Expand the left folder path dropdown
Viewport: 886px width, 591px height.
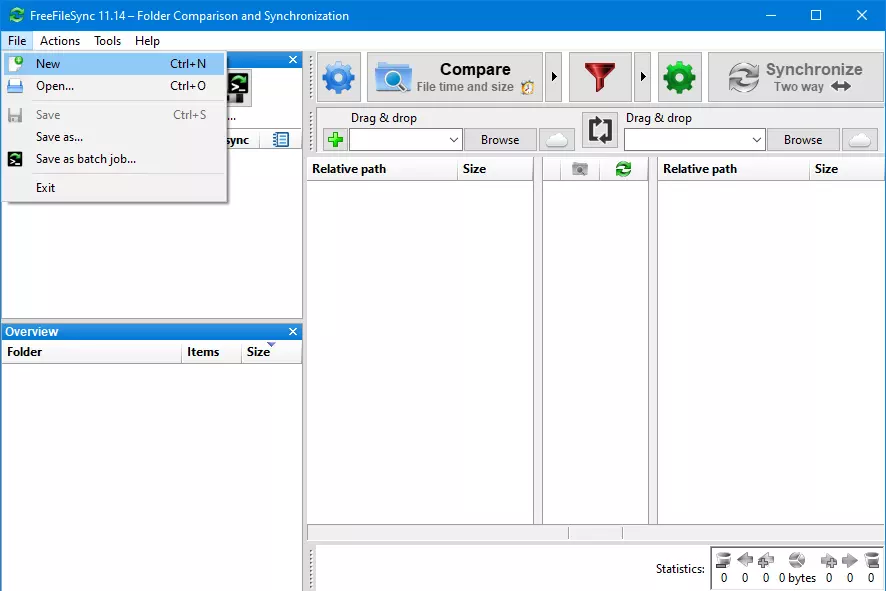pyautogui.click(x=454, y=140)
